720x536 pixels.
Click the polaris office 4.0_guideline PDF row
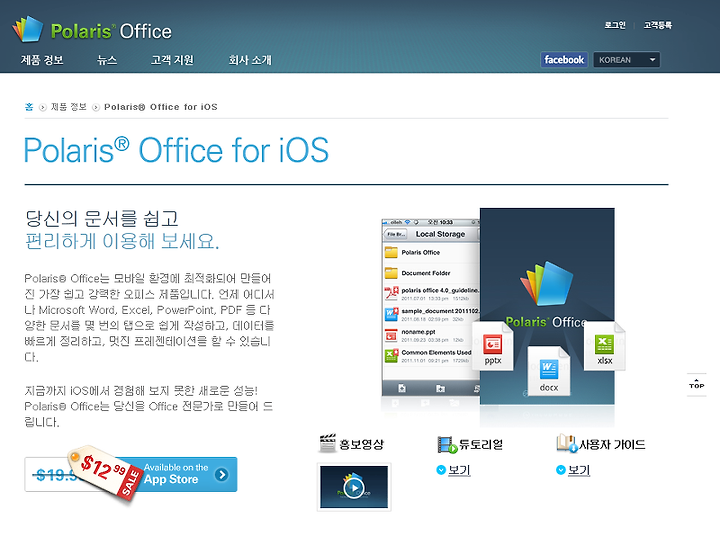pyautogui.click(x=432, y=293)
